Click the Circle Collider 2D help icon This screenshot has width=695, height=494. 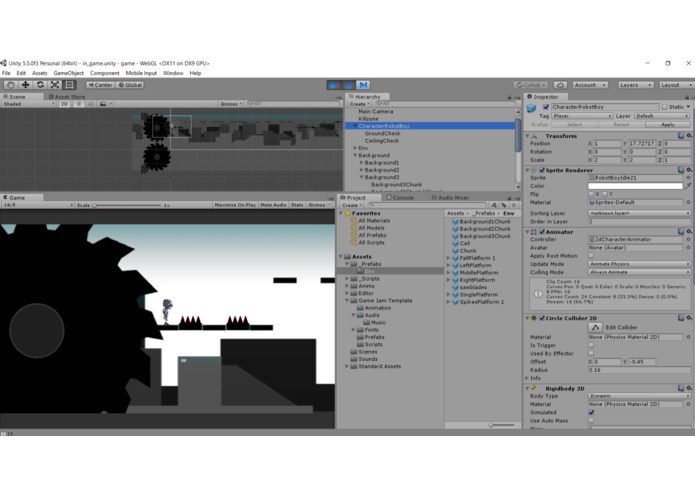(x=680, y=318)
